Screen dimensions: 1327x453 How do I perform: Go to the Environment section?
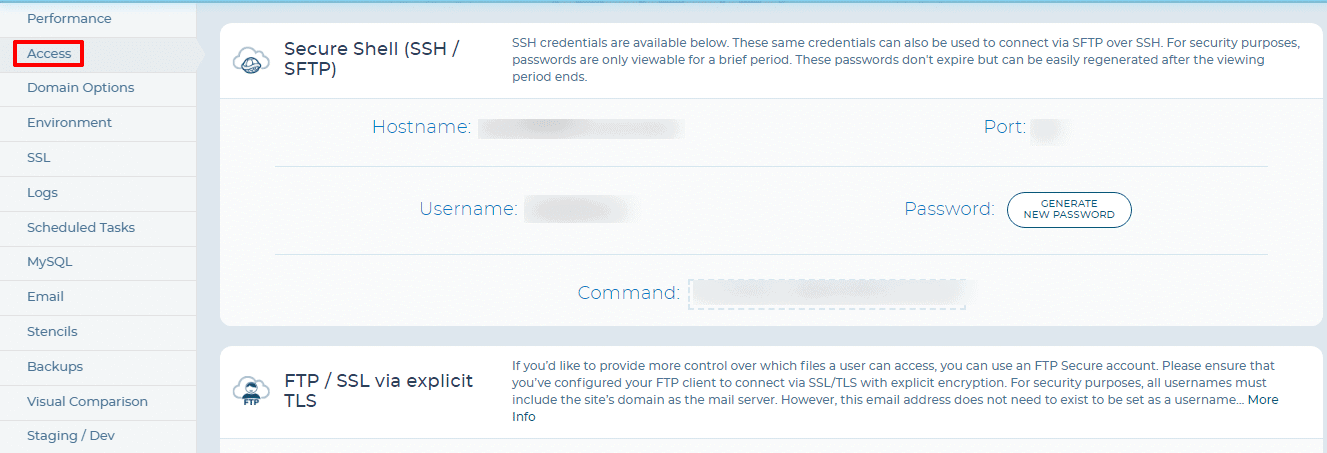pyautogui.click(x=69, y=123)
